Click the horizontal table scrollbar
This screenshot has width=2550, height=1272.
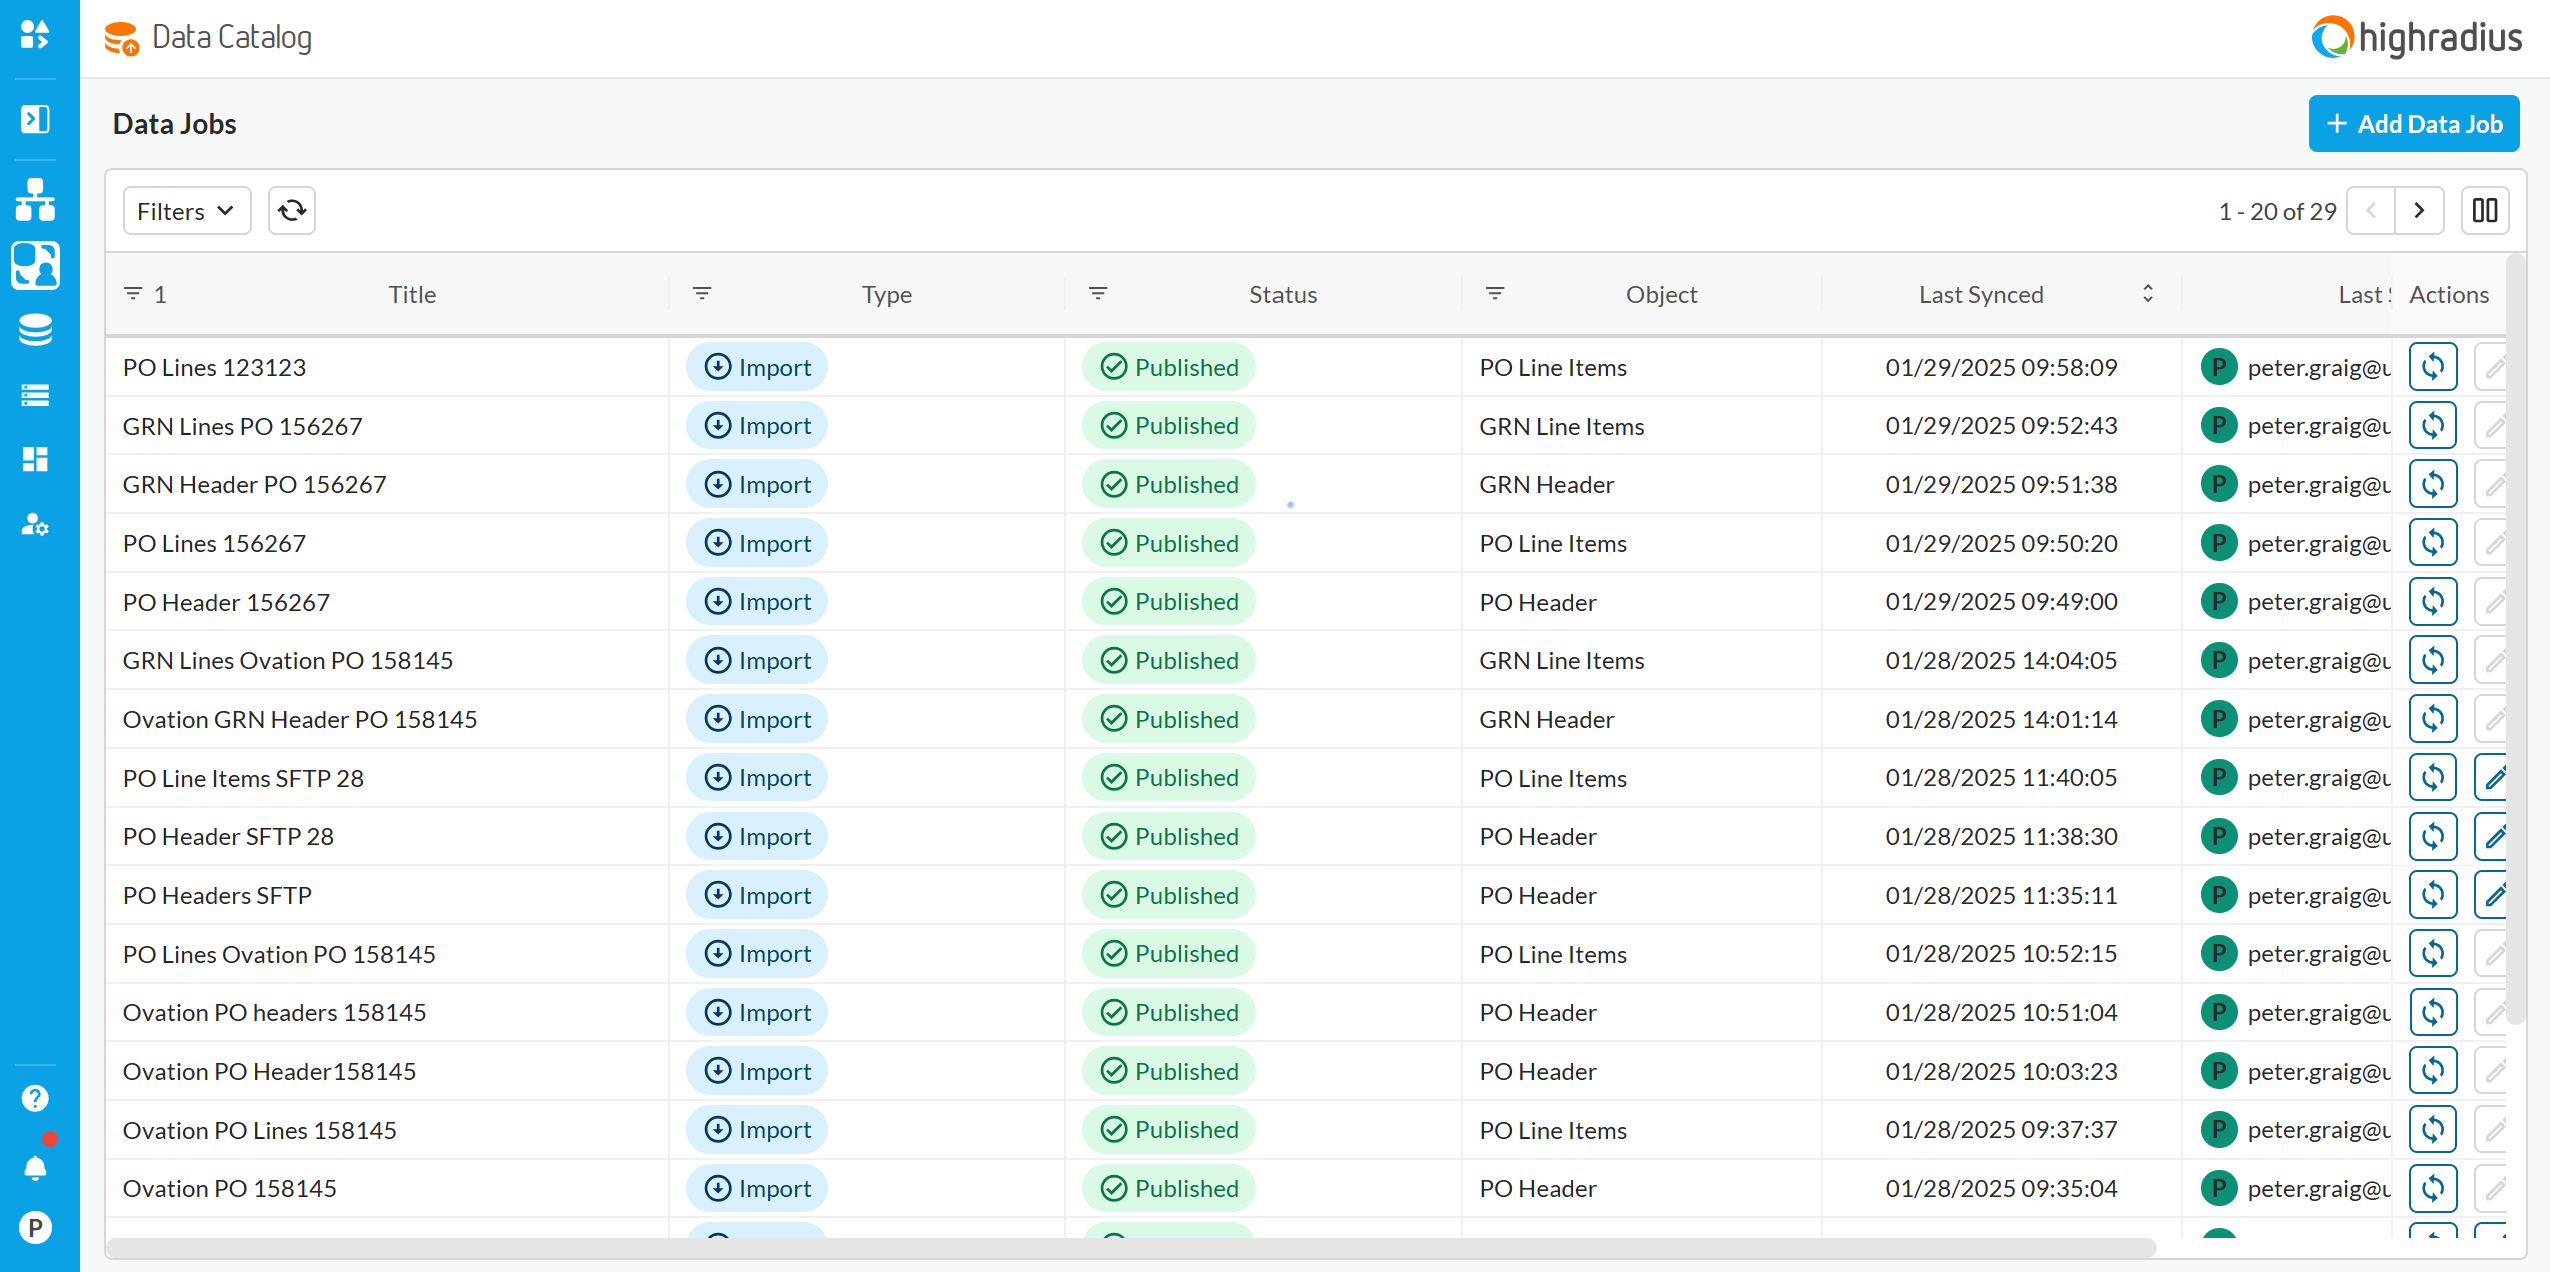(x=1131, y=1248)
